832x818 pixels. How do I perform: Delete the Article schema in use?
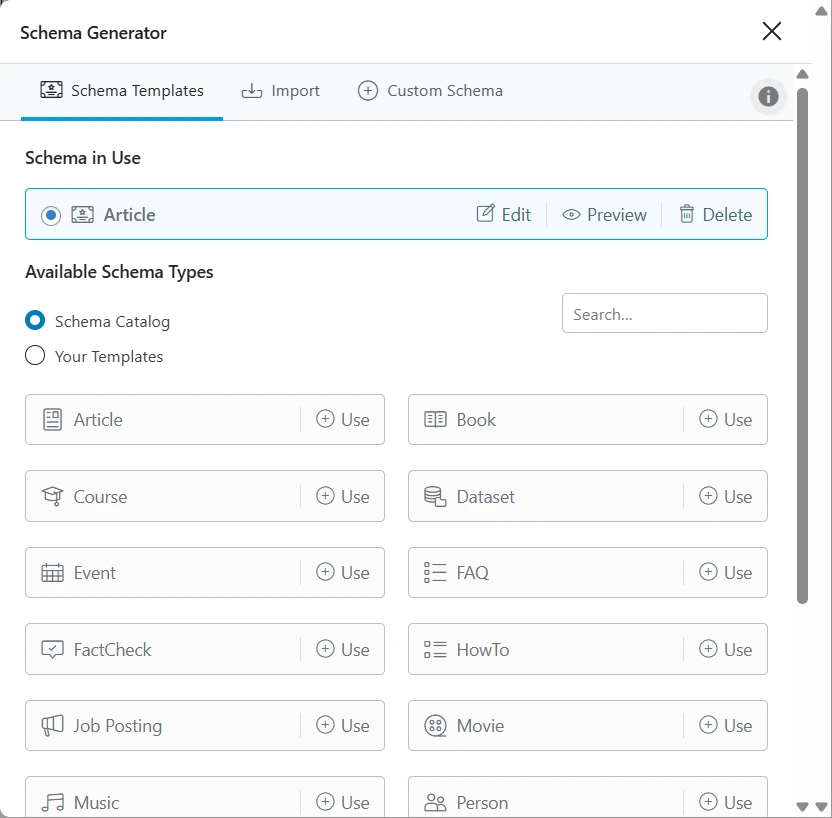[715, 215]
